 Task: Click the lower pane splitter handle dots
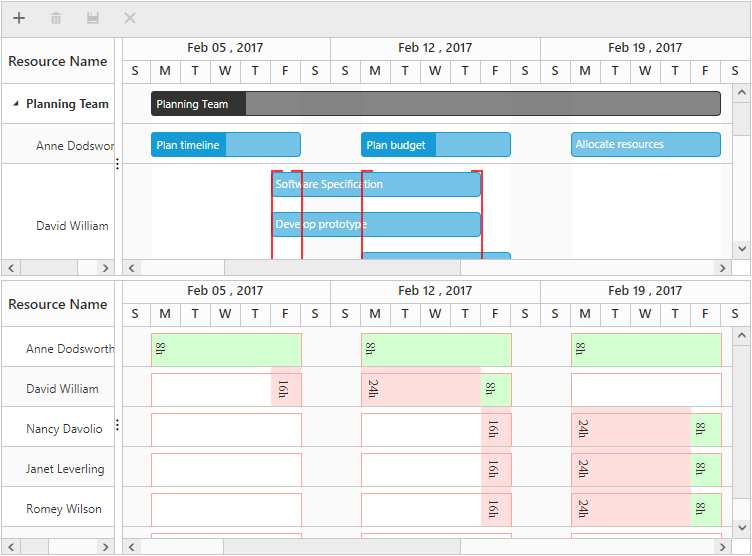[x=118, y=426]
